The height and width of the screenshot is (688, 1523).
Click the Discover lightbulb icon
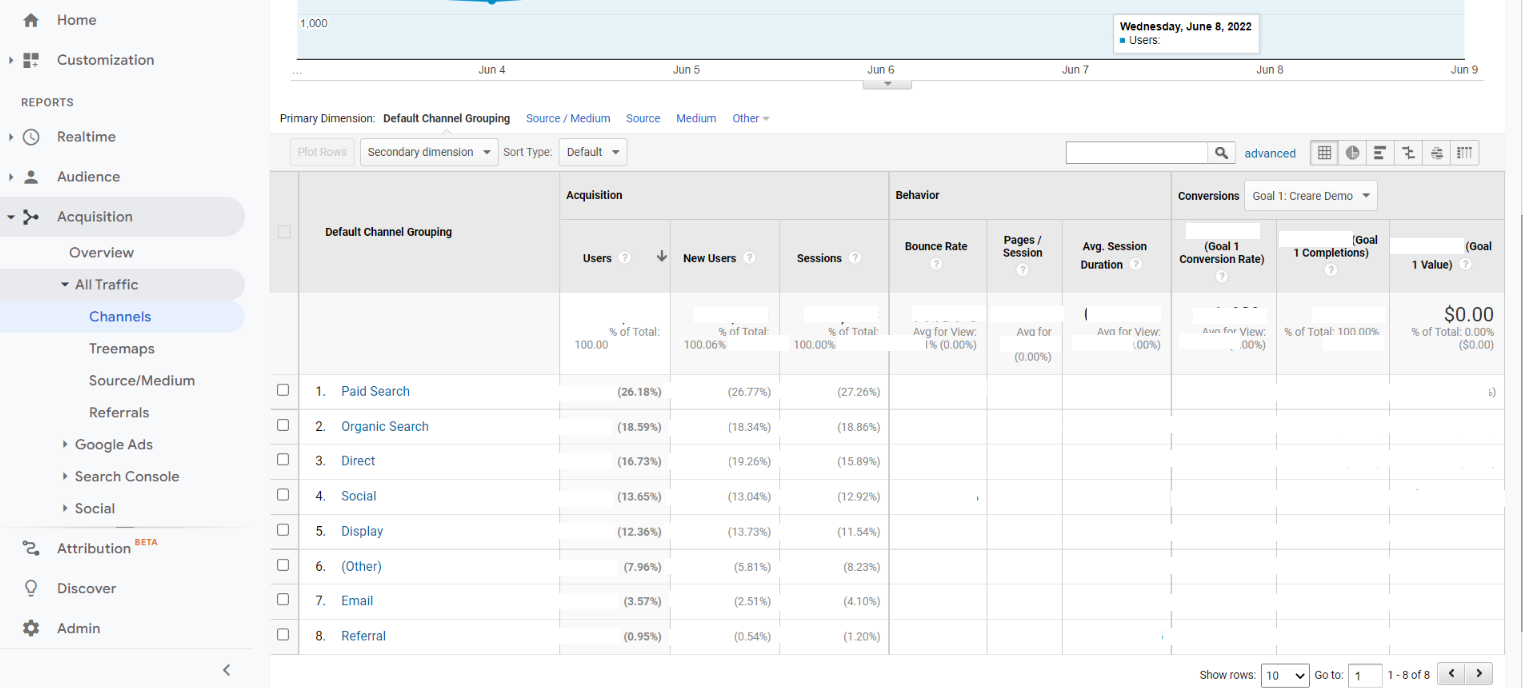coord(31,588)
